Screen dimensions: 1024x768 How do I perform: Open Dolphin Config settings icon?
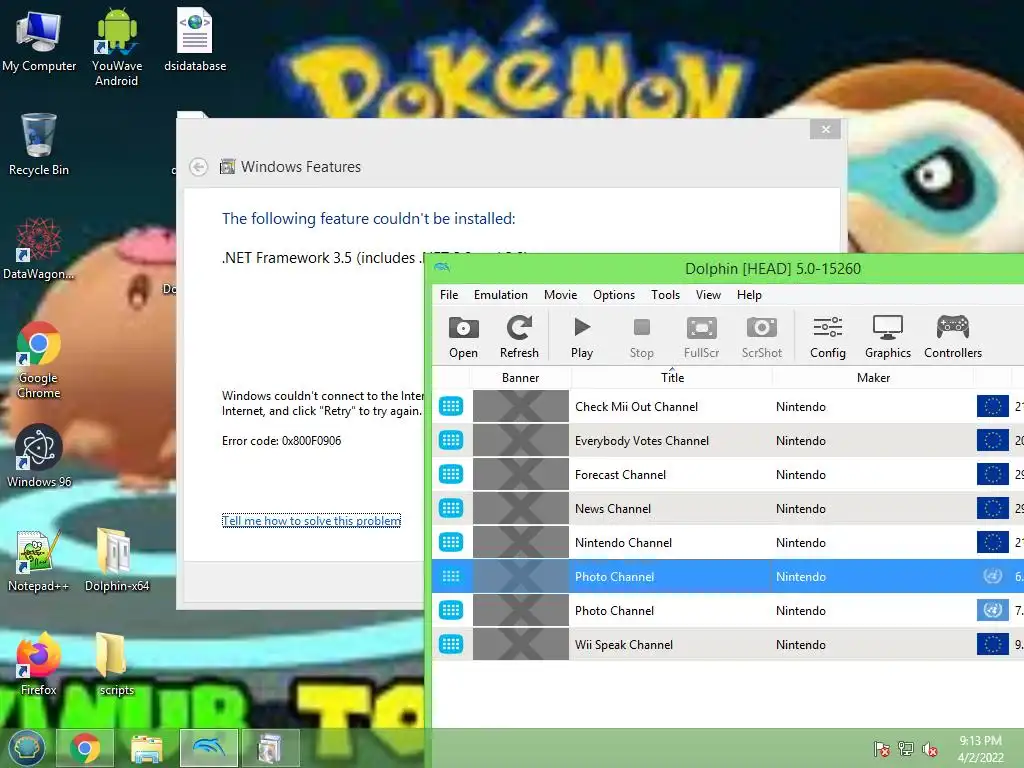tap(827, 337)
